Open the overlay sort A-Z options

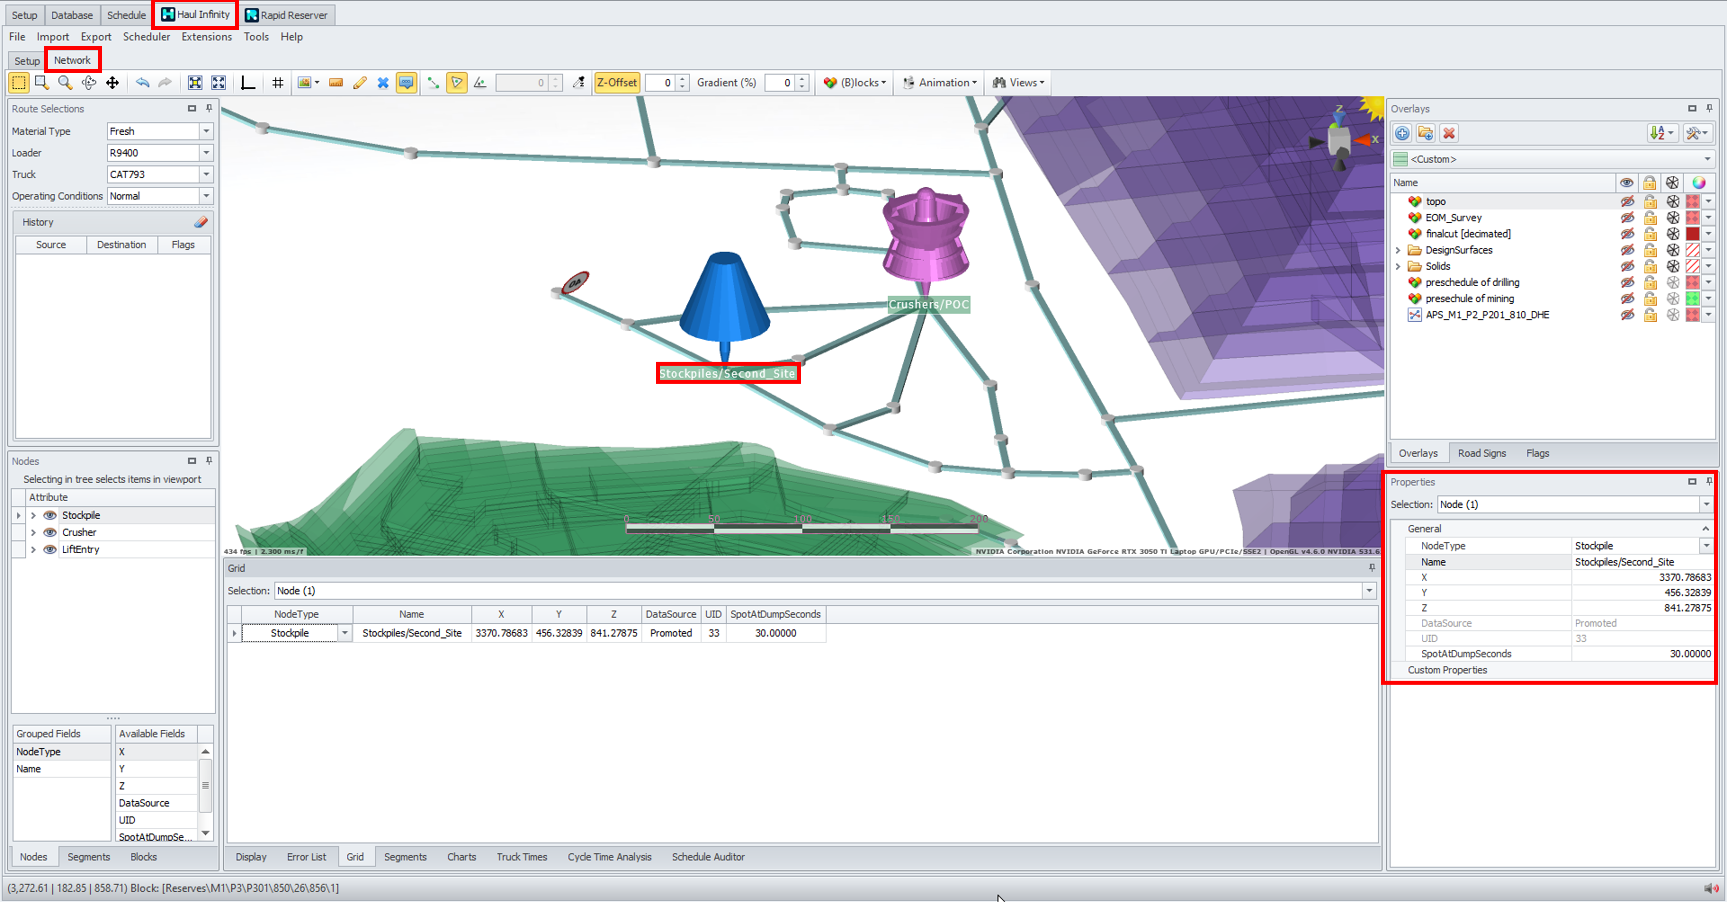tap(1661, 133)
